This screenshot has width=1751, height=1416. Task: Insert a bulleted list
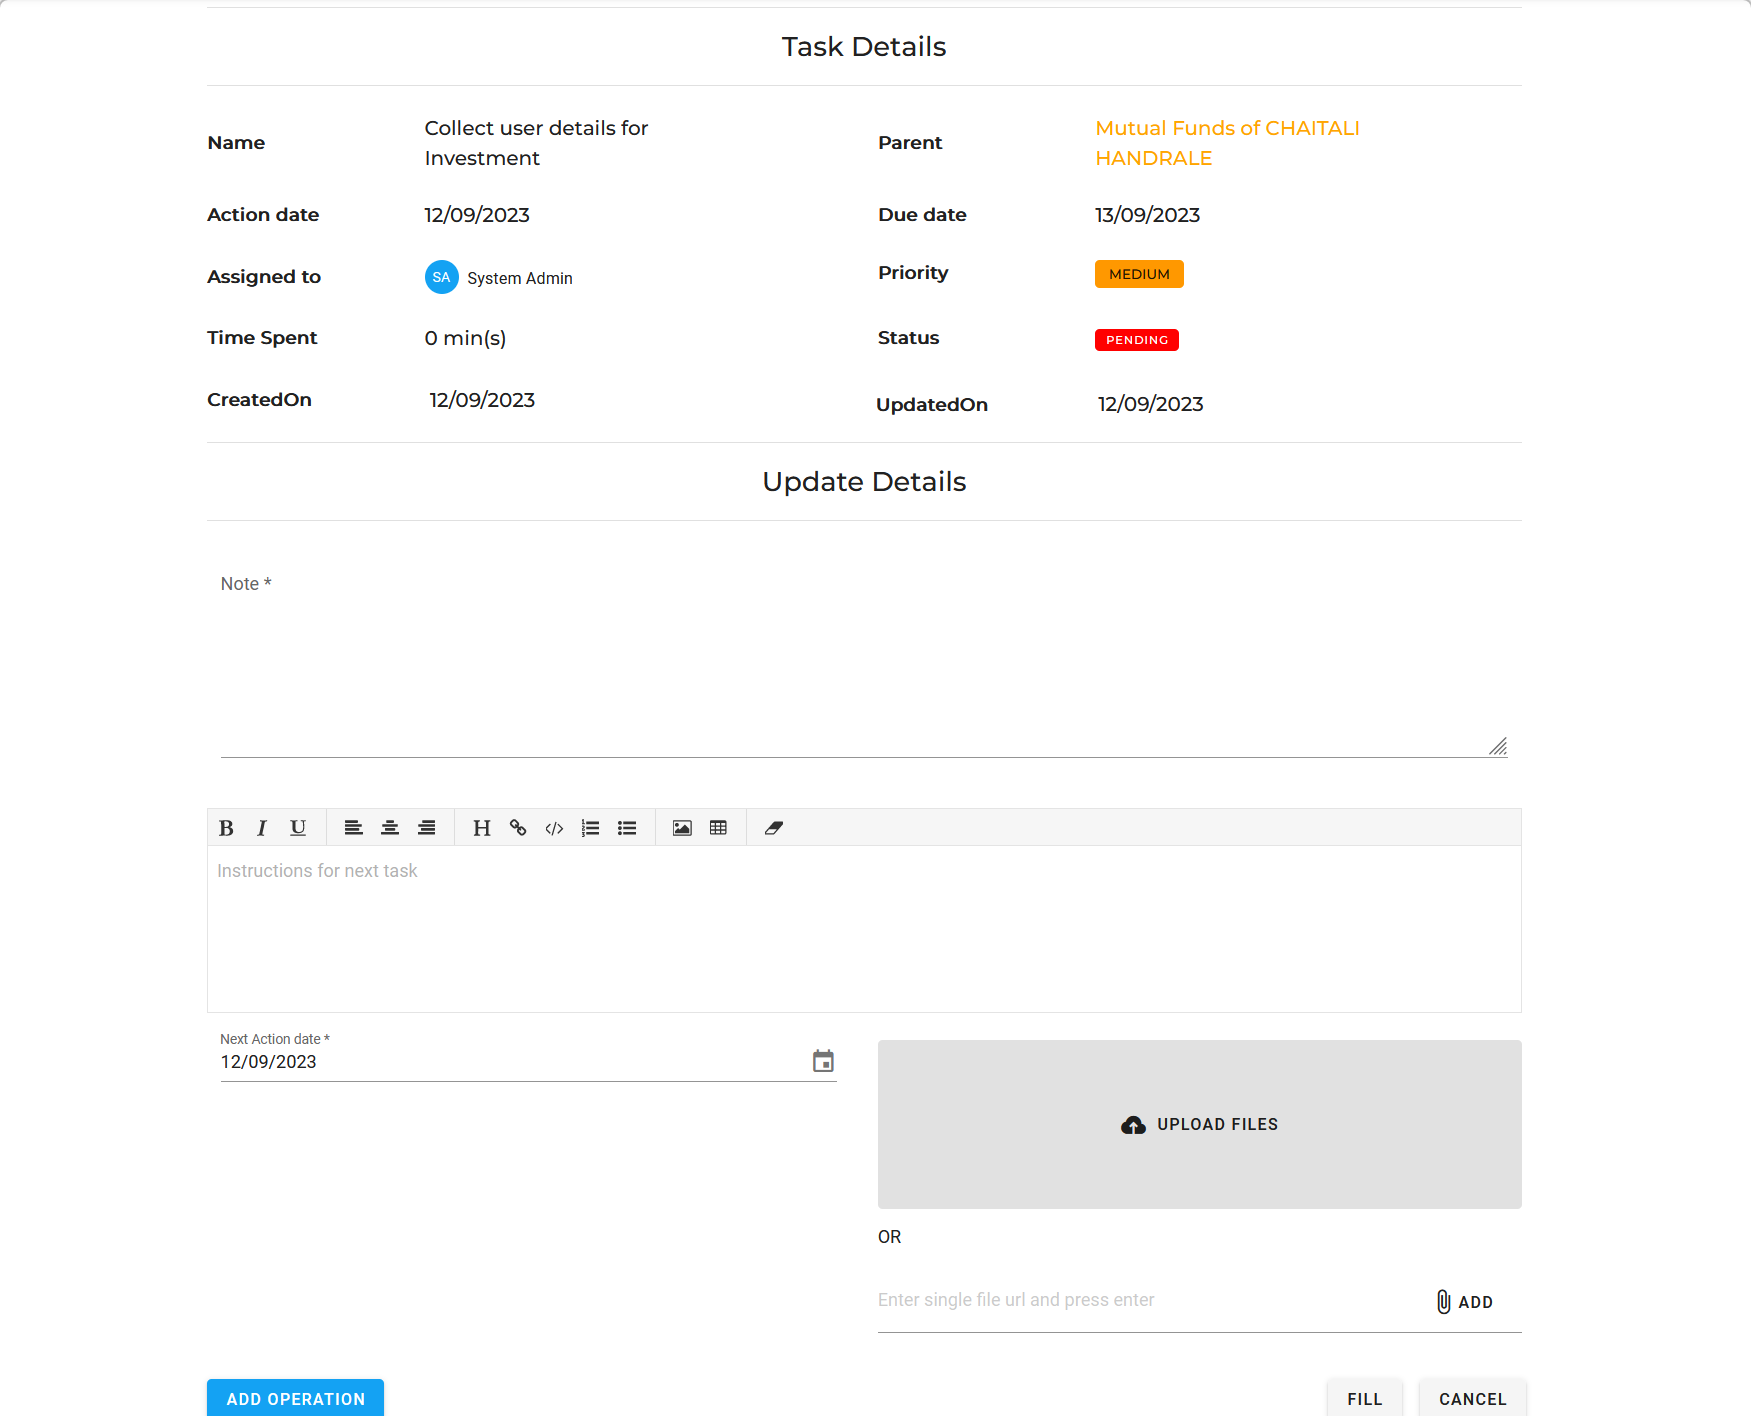tap(627, 828)
